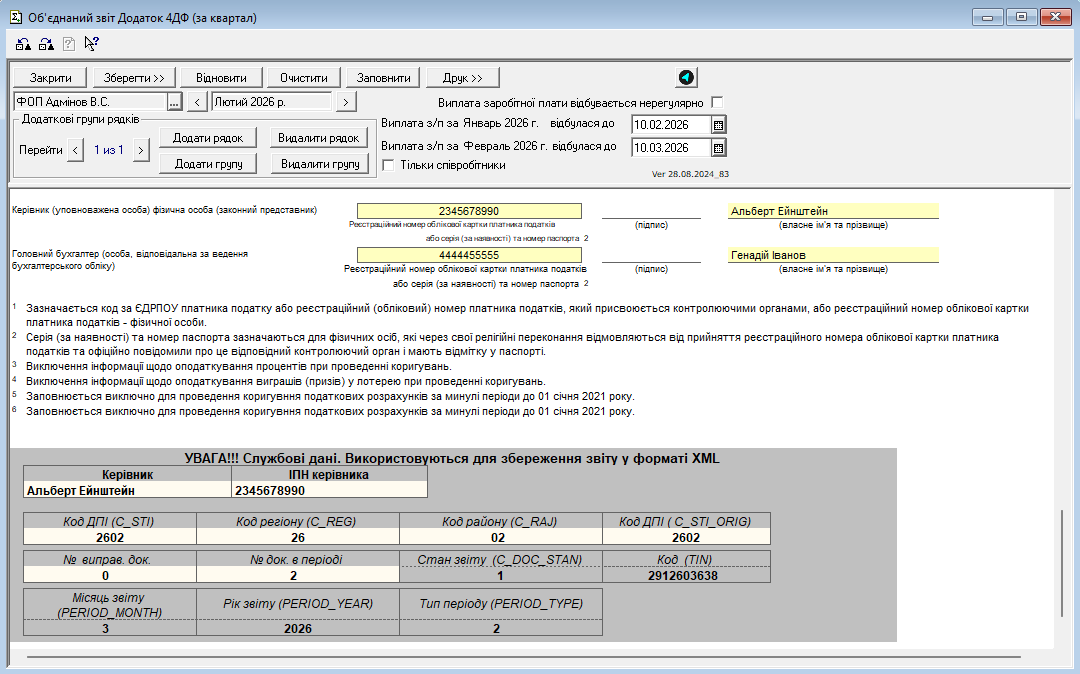The image size is (1080, 674).
Task: Open calendar picker for the 10.02.2026 date
Action: [x=718, y=125]
